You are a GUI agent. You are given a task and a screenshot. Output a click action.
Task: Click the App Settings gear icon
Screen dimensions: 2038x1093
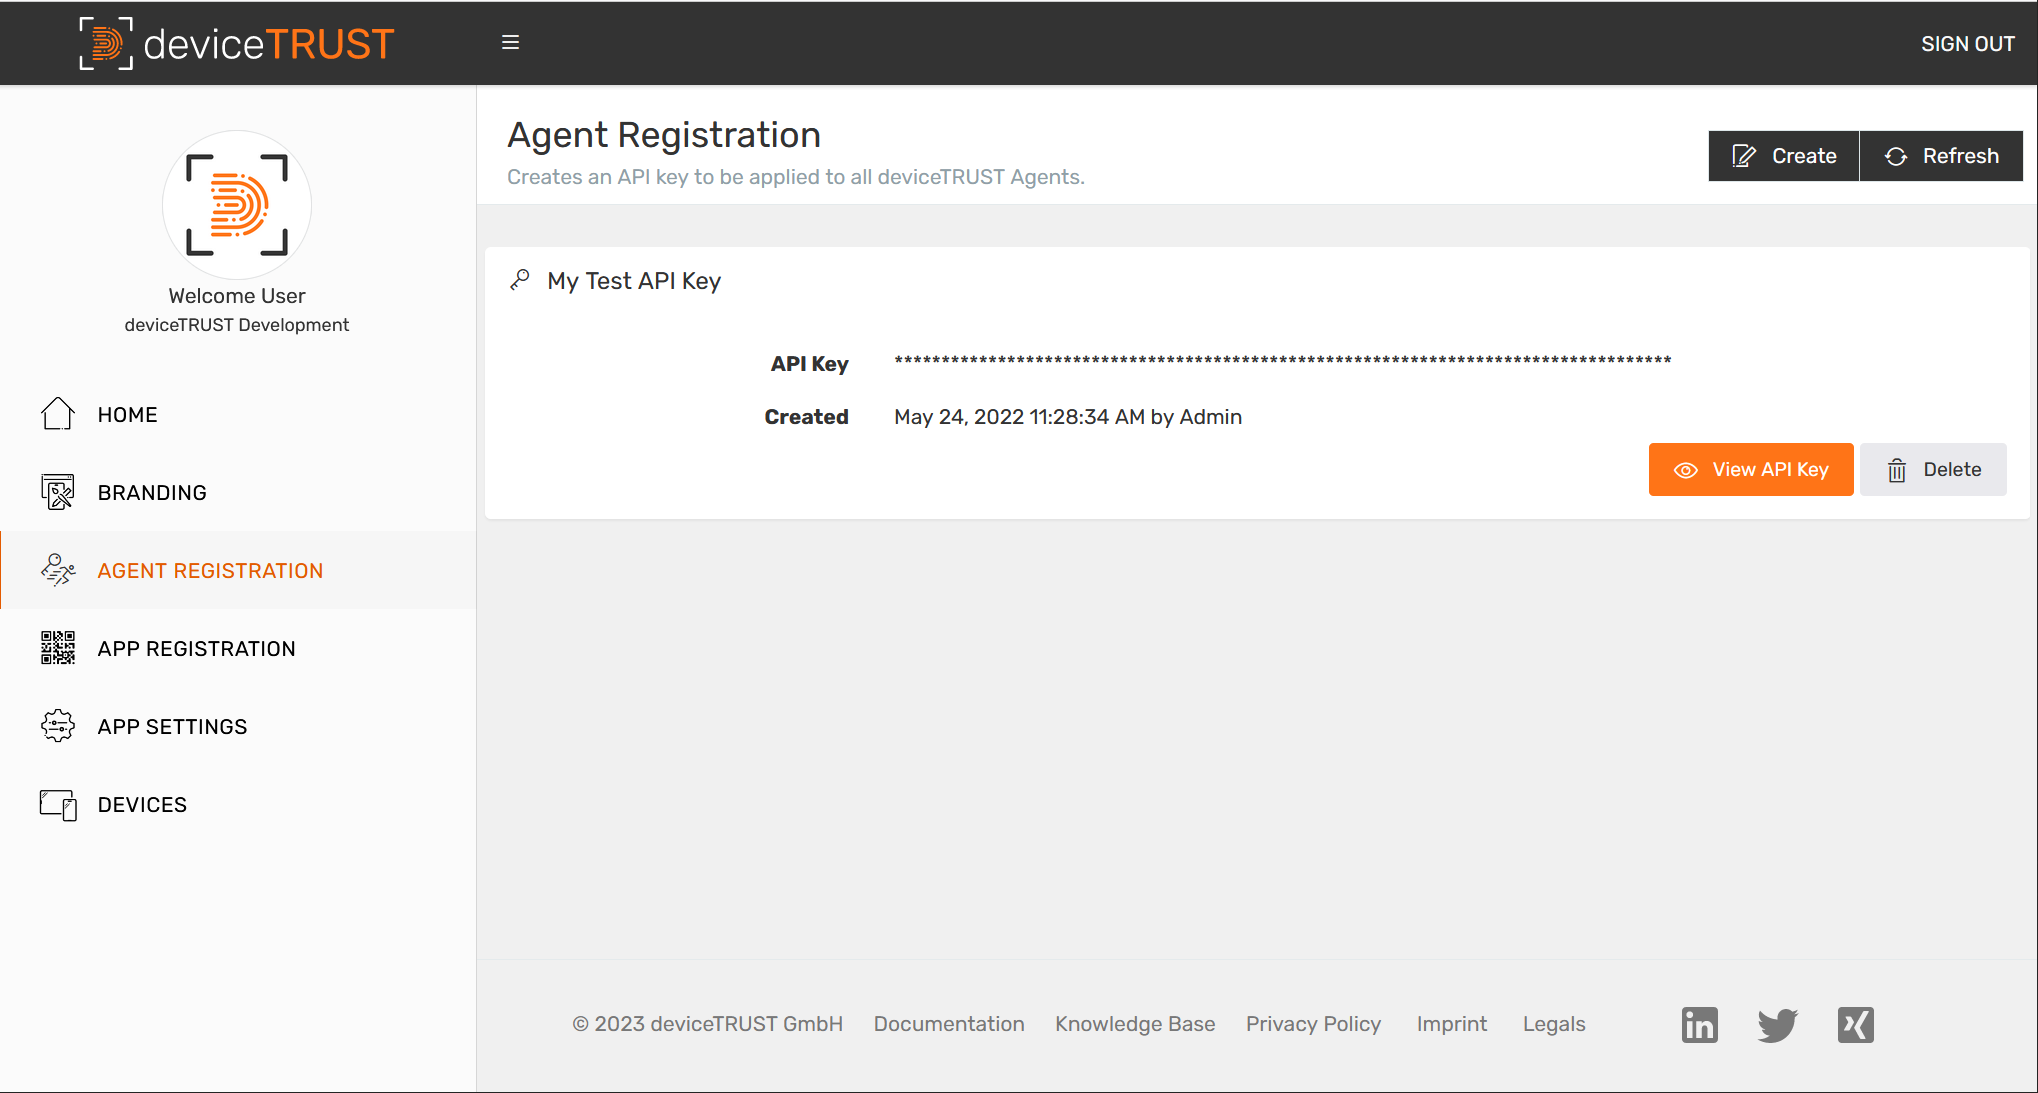[57, 728]
